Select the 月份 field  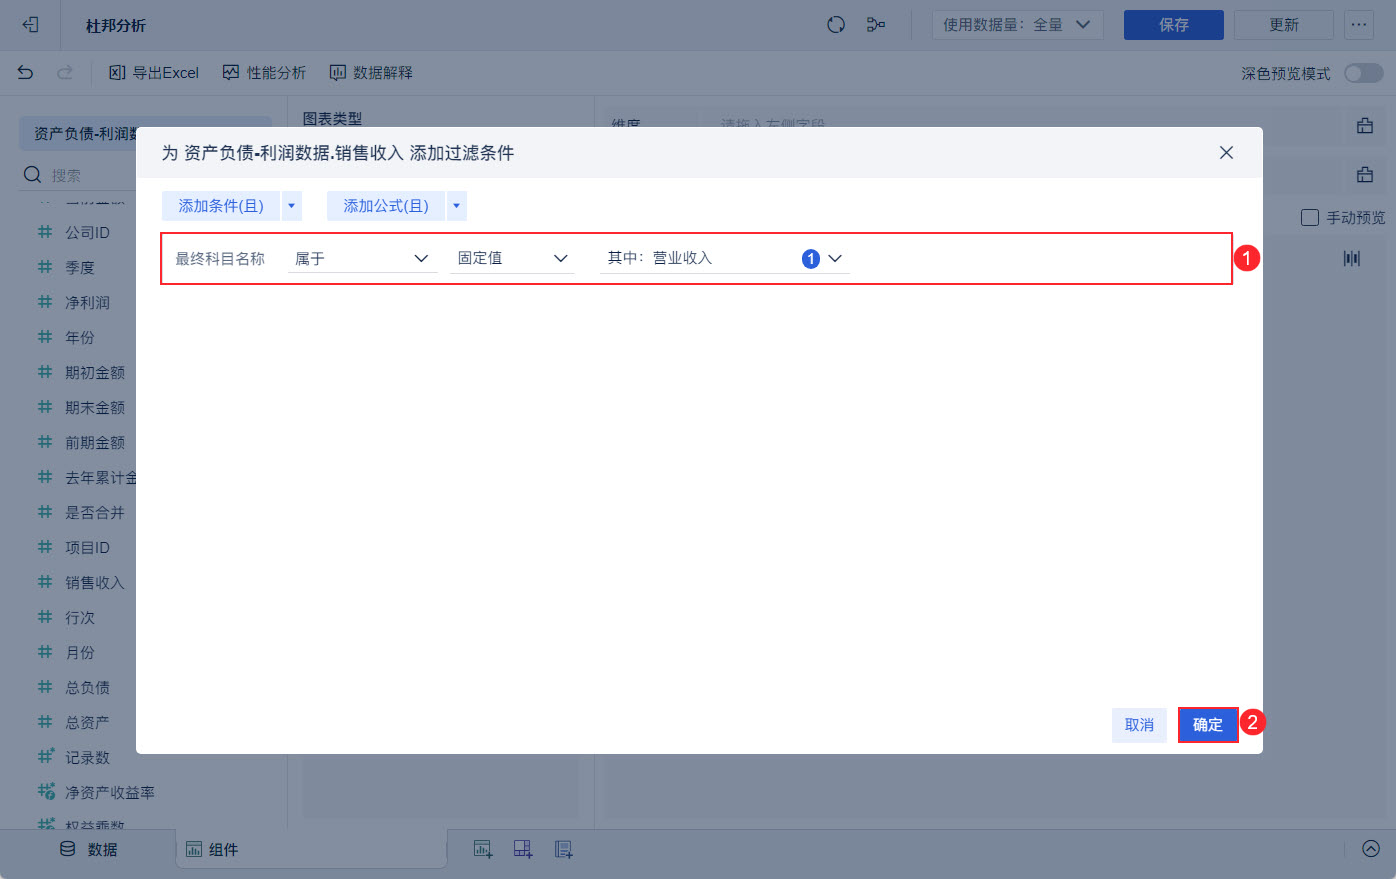[x=80, y=652]
